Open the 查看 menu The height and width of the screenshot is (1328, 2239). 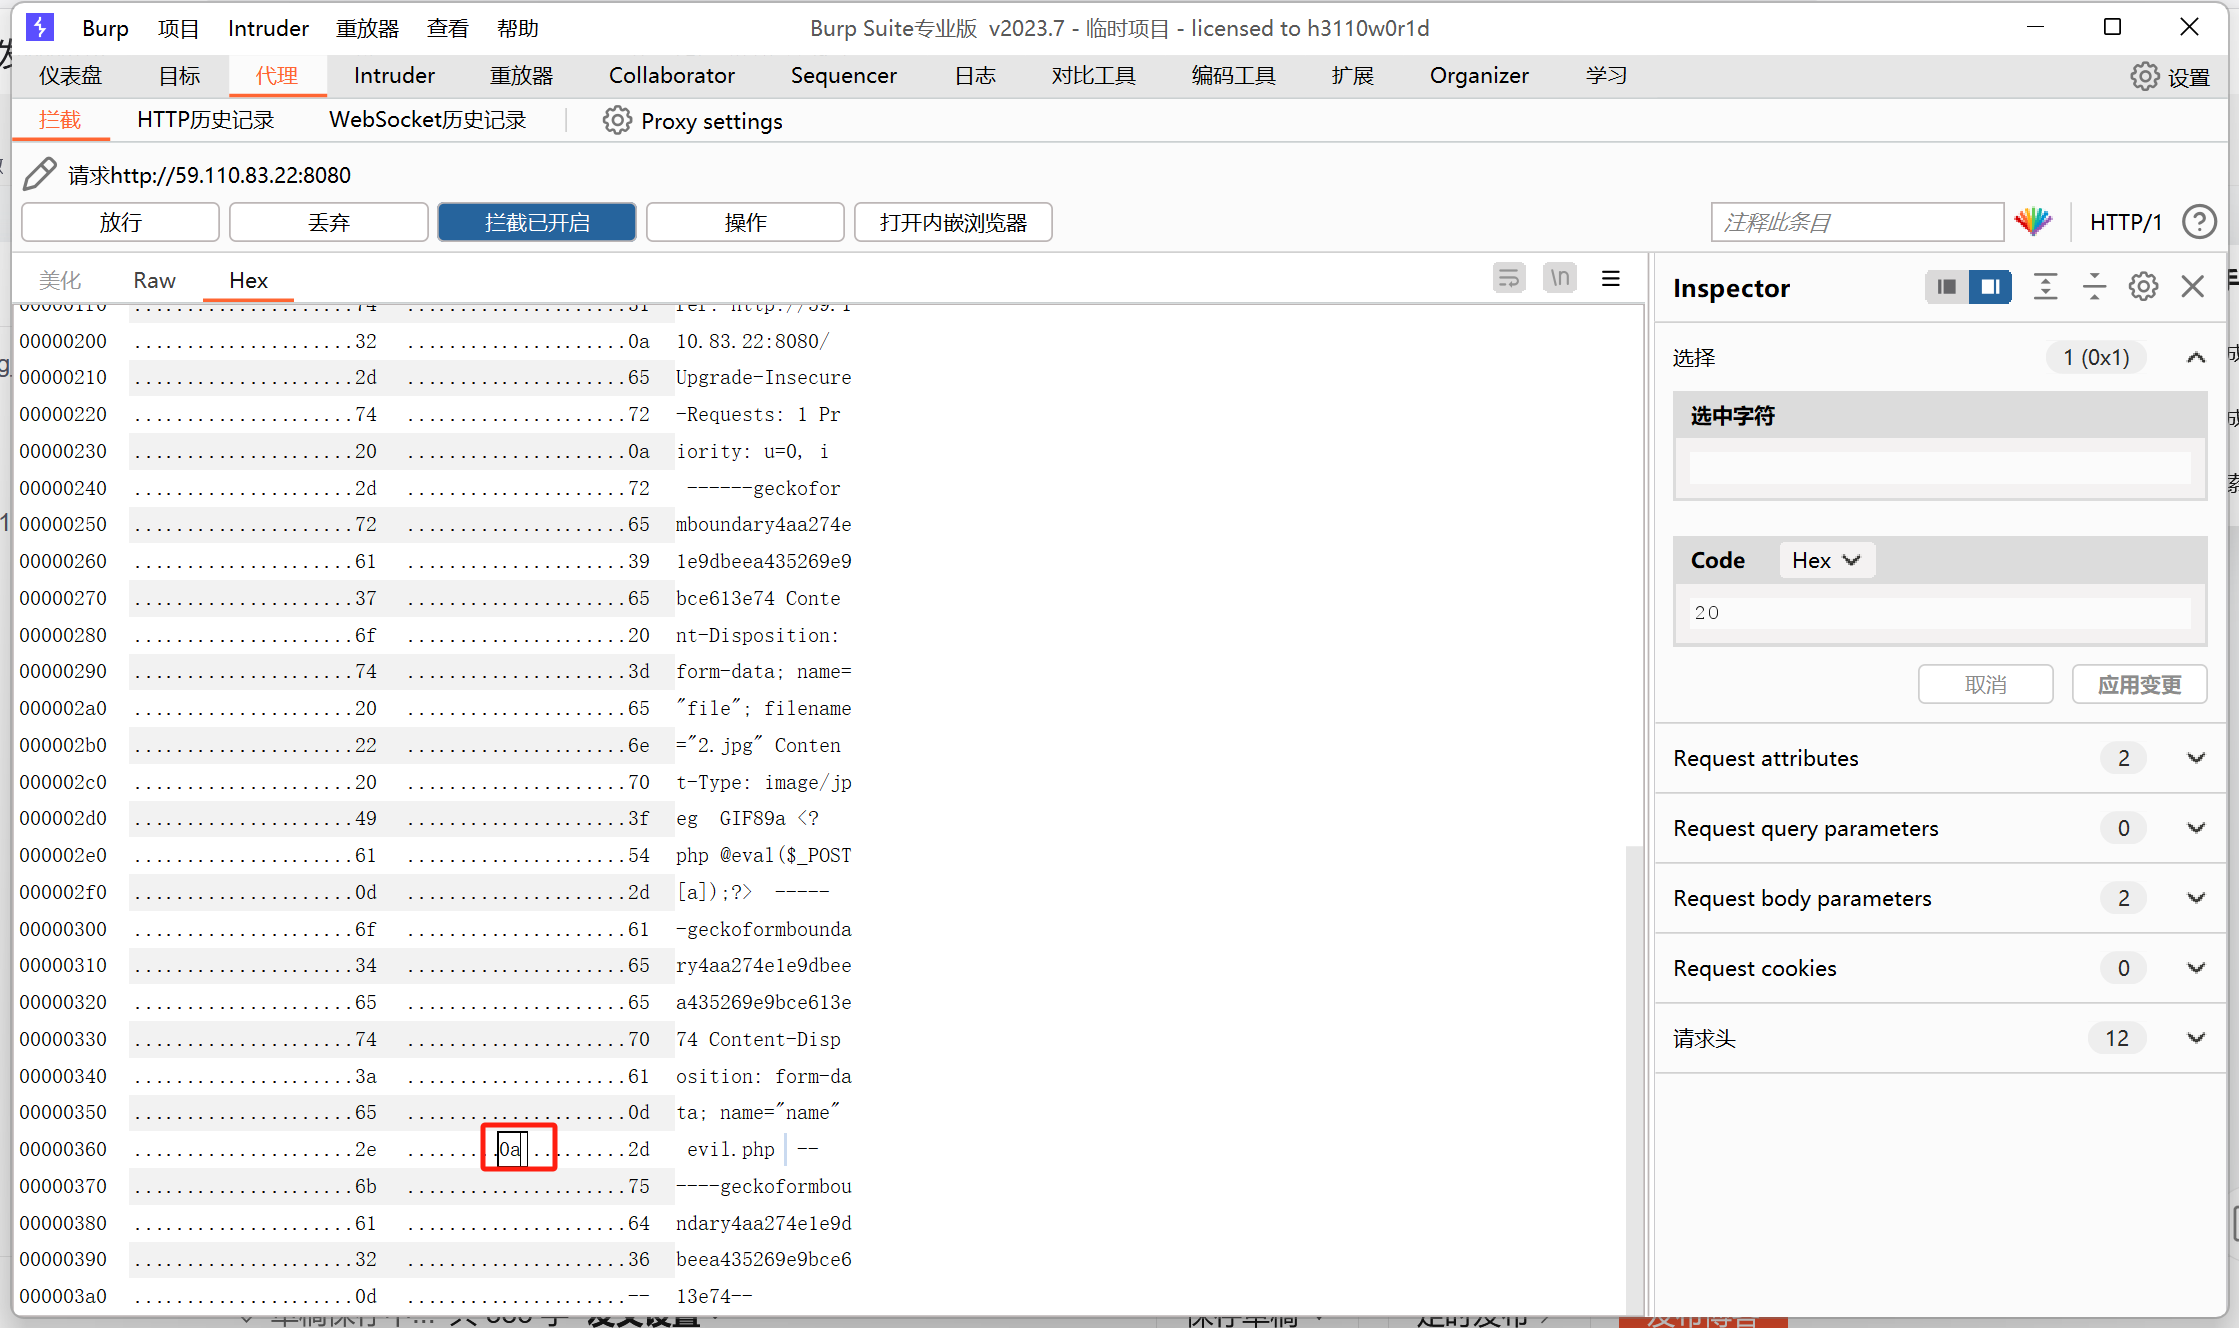point(447,28)
